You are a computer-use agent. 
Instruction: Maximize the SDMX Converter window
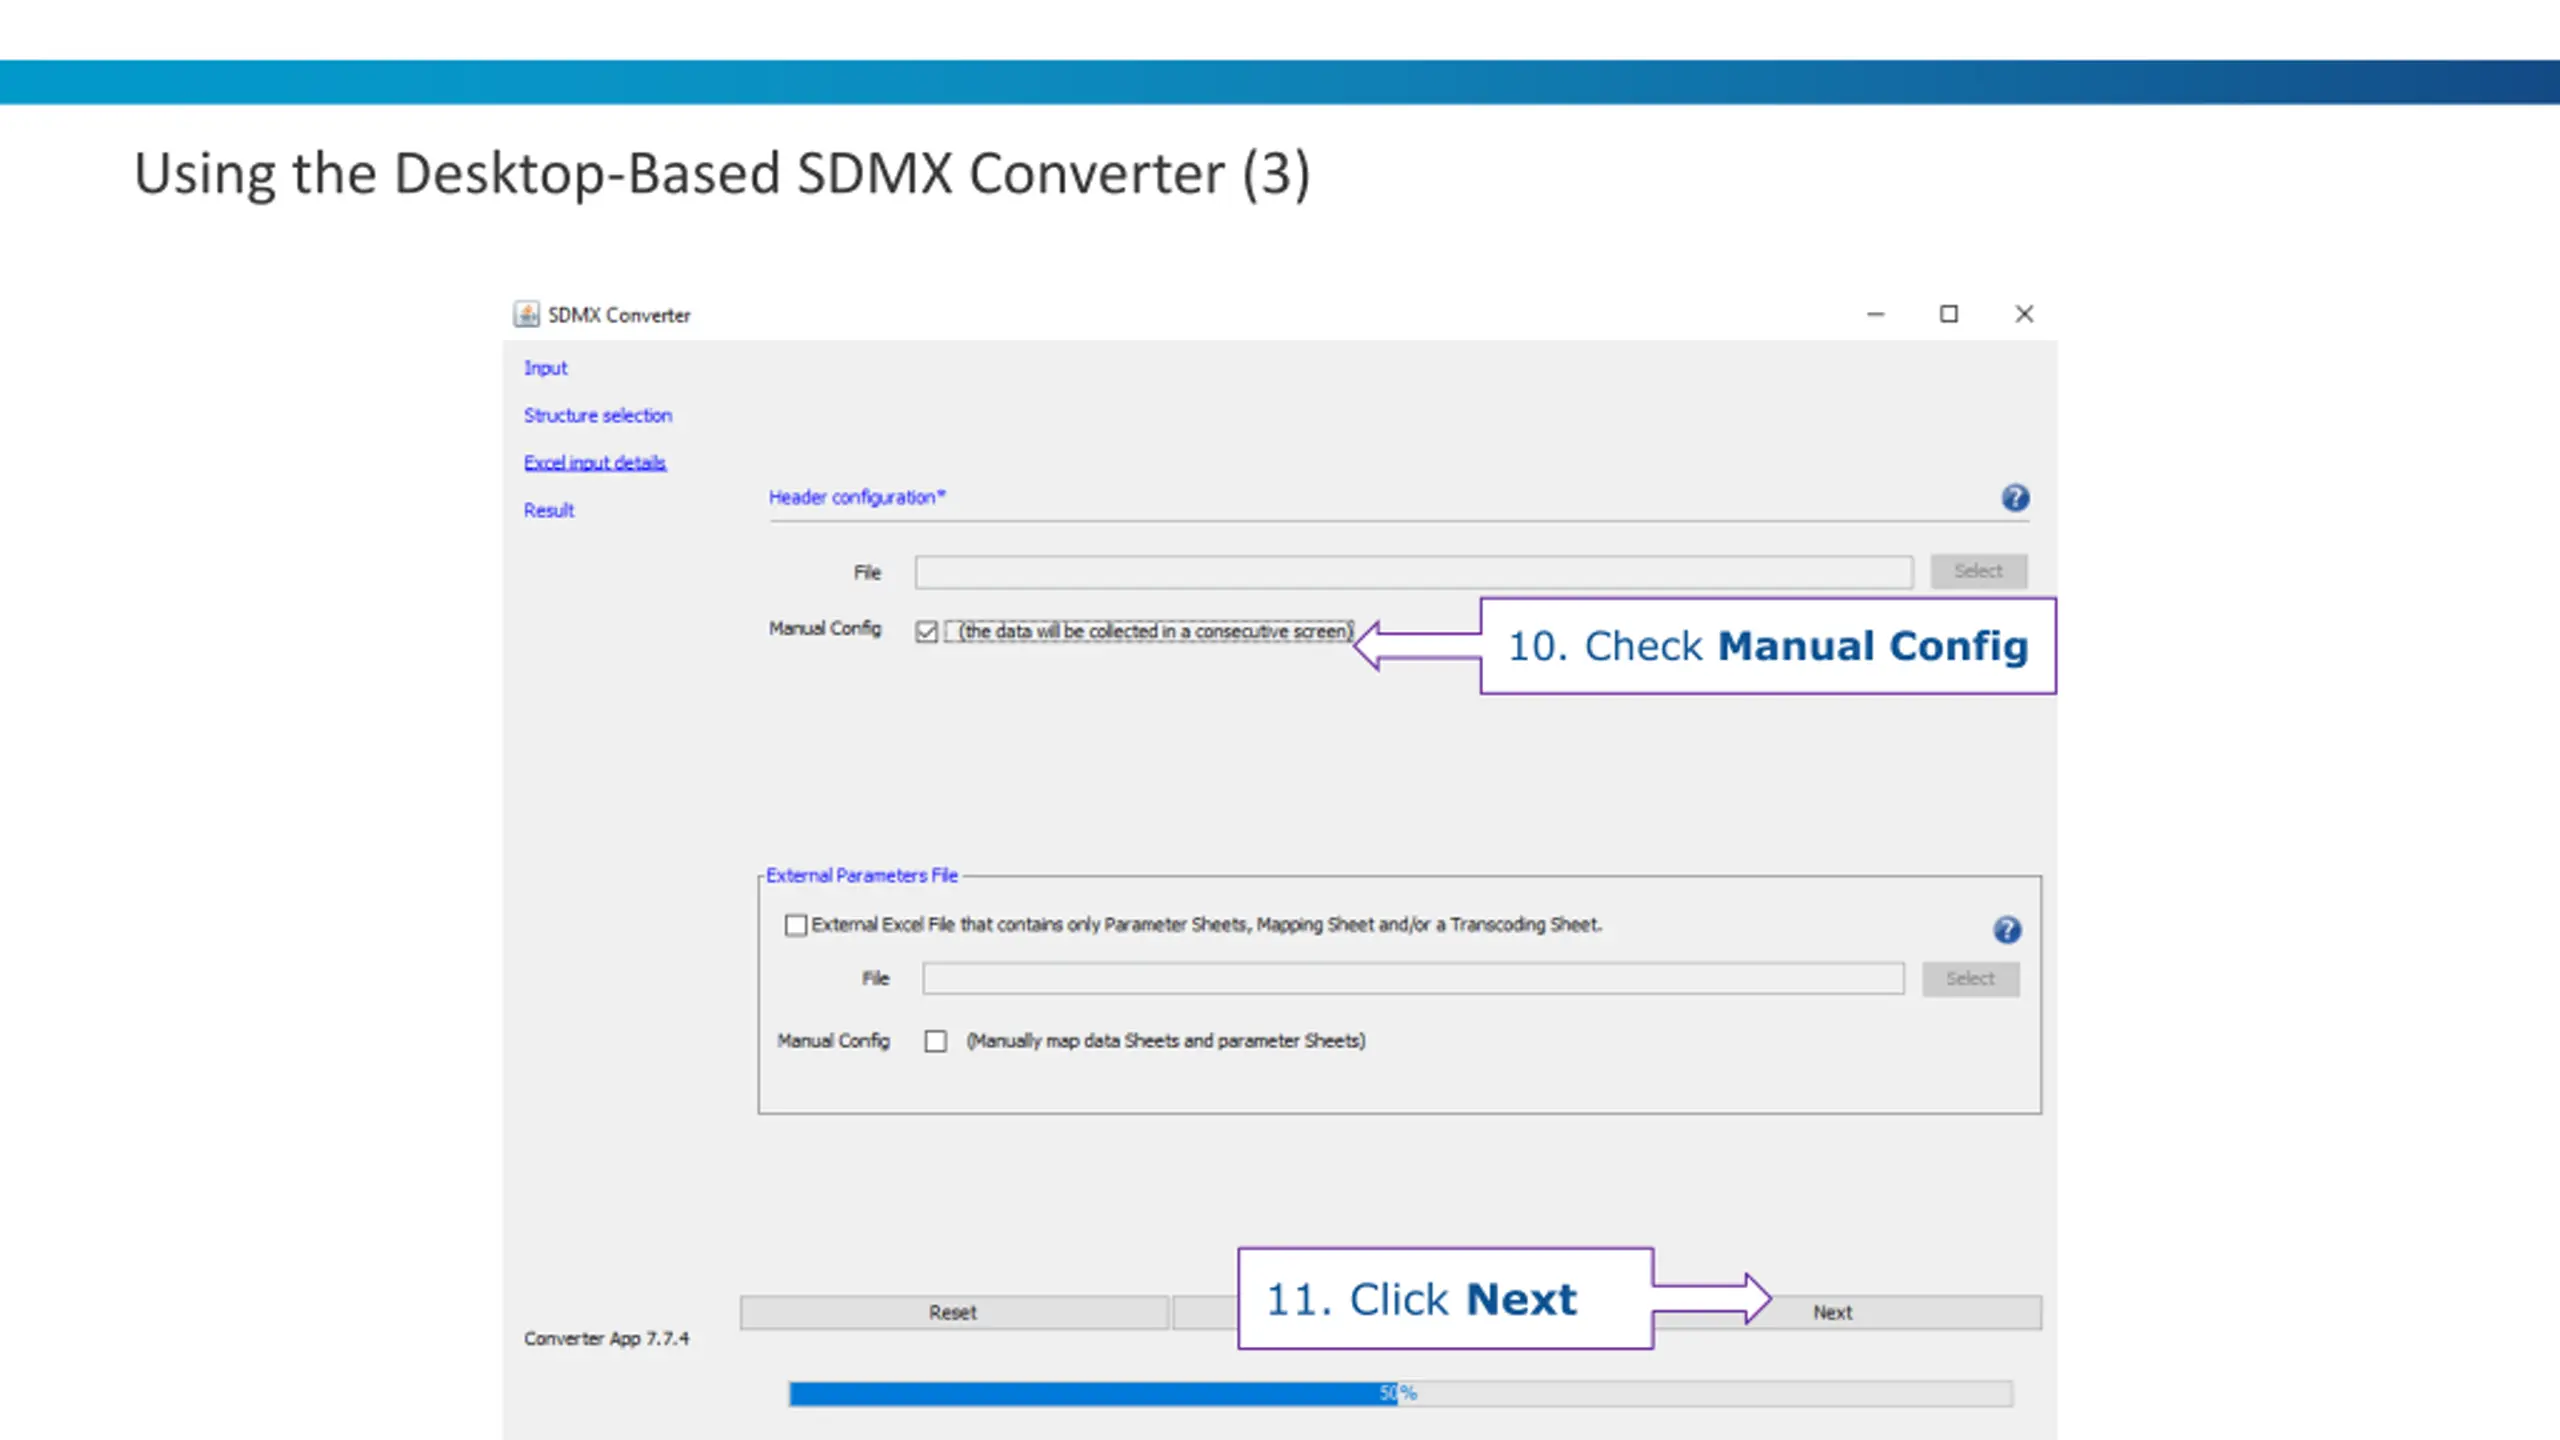tap(1949, 314)
